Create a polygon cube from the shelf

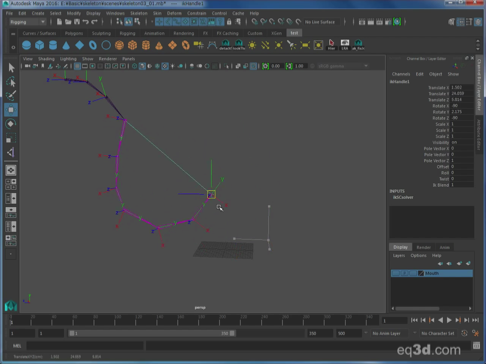[x=40, y=45]
